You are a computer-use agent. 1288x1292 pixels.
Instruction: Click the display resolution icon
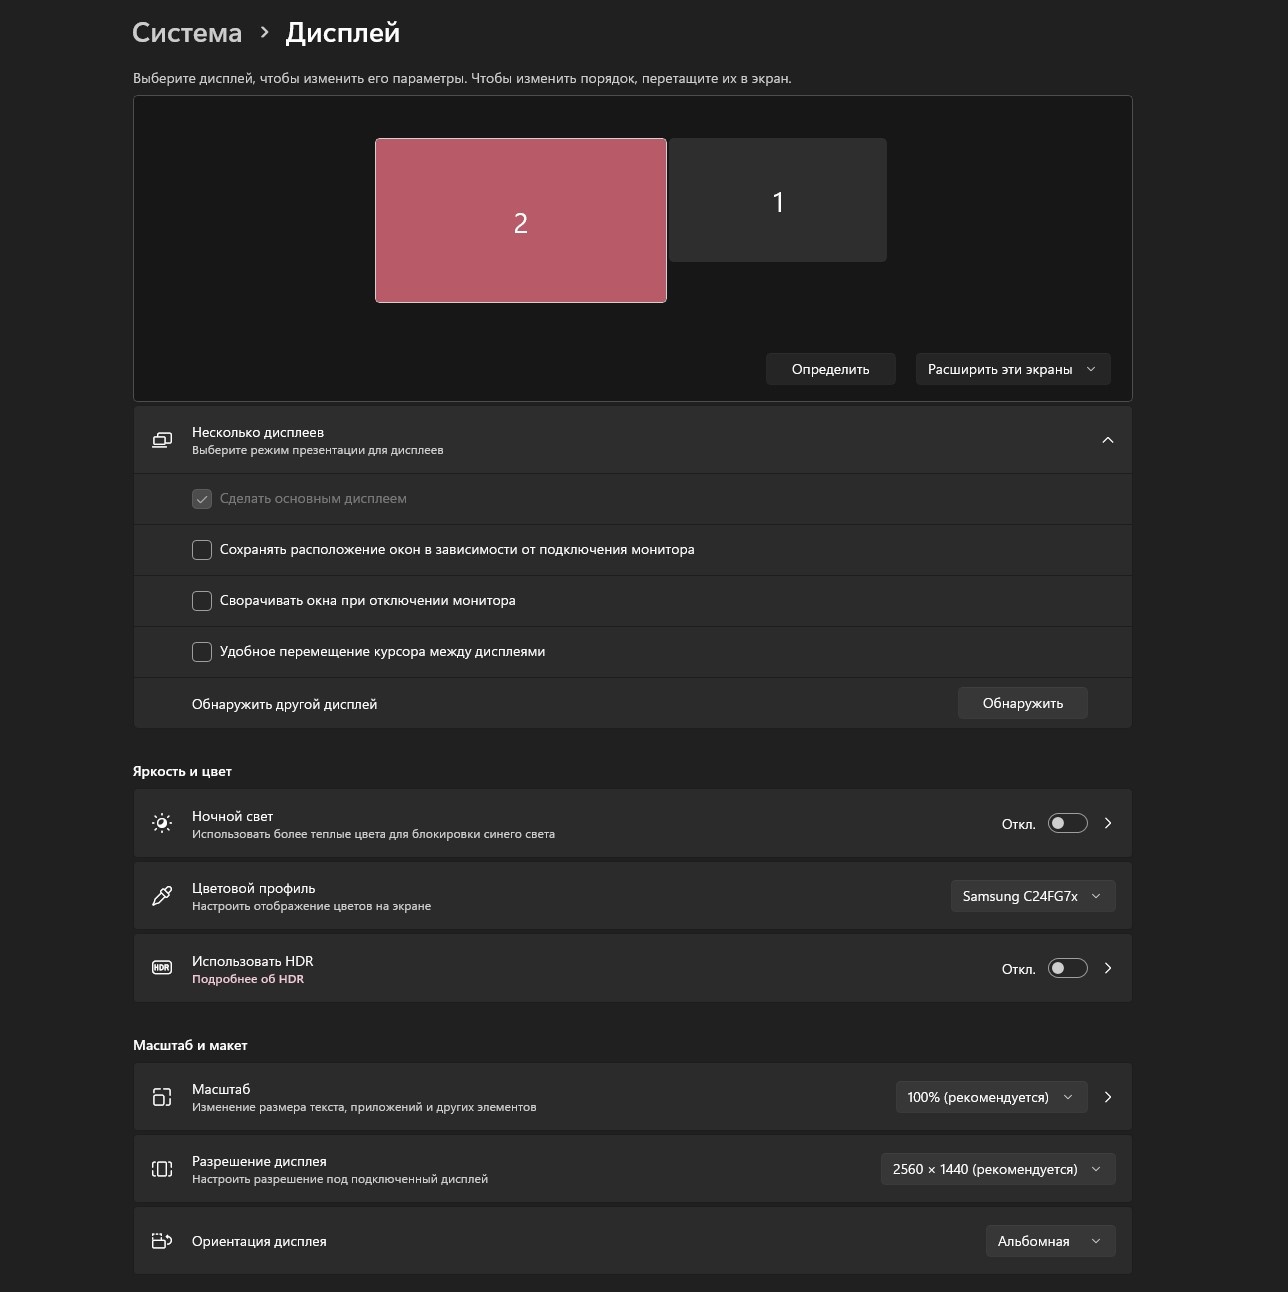pyautogui.click(x=162, y=1169)
